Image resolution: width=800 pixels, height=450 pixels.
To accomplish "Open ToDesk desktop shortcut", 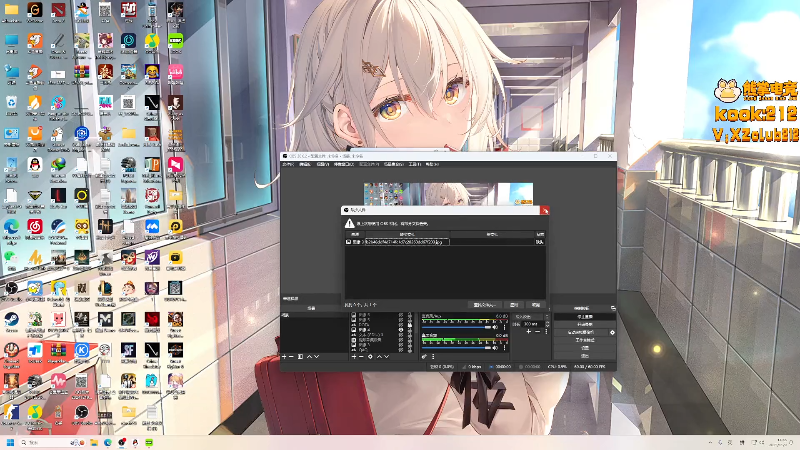I will [35, 352].
